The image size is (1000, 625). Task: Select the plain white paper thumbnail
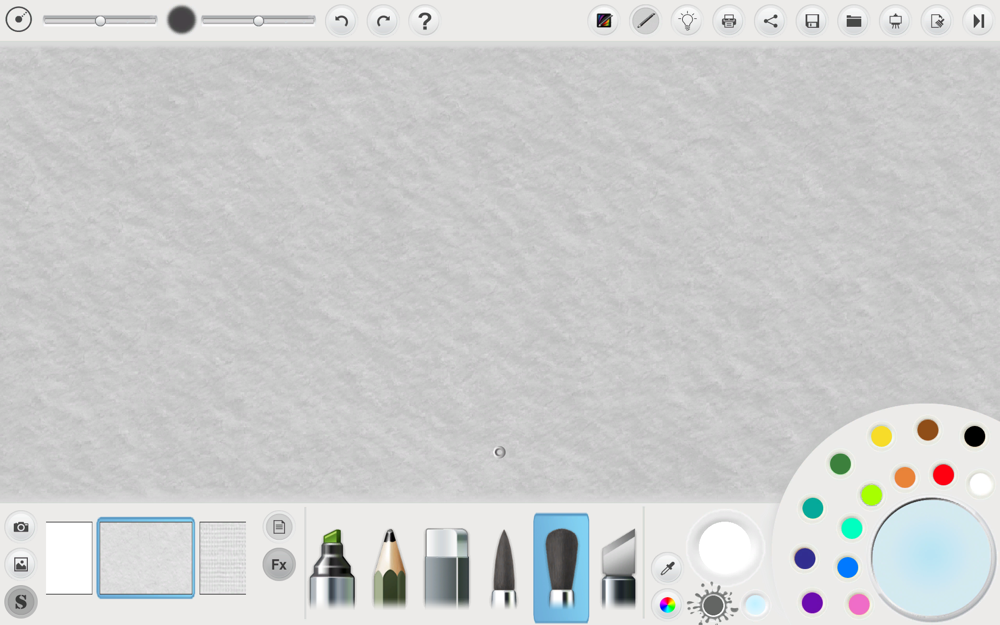pos(69,558)
